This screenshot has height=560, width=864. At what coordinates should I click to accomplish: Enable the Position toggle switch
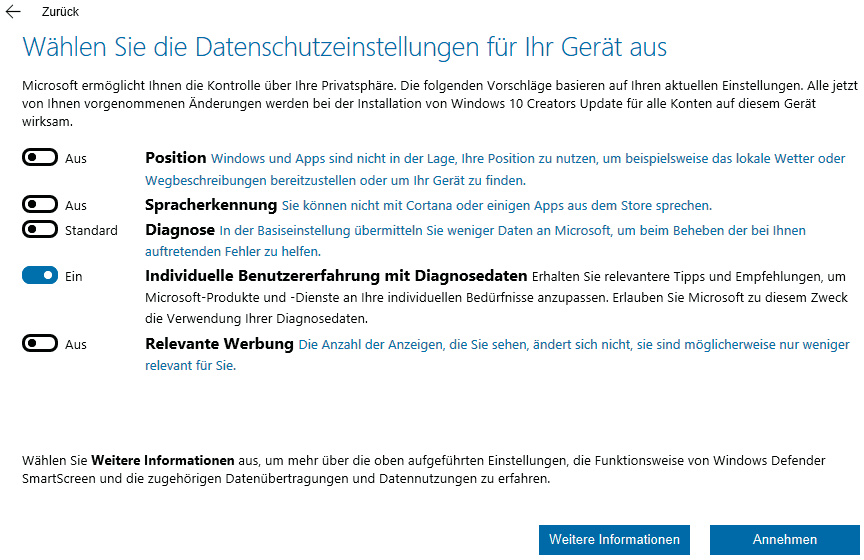click(x=40, y=158)
